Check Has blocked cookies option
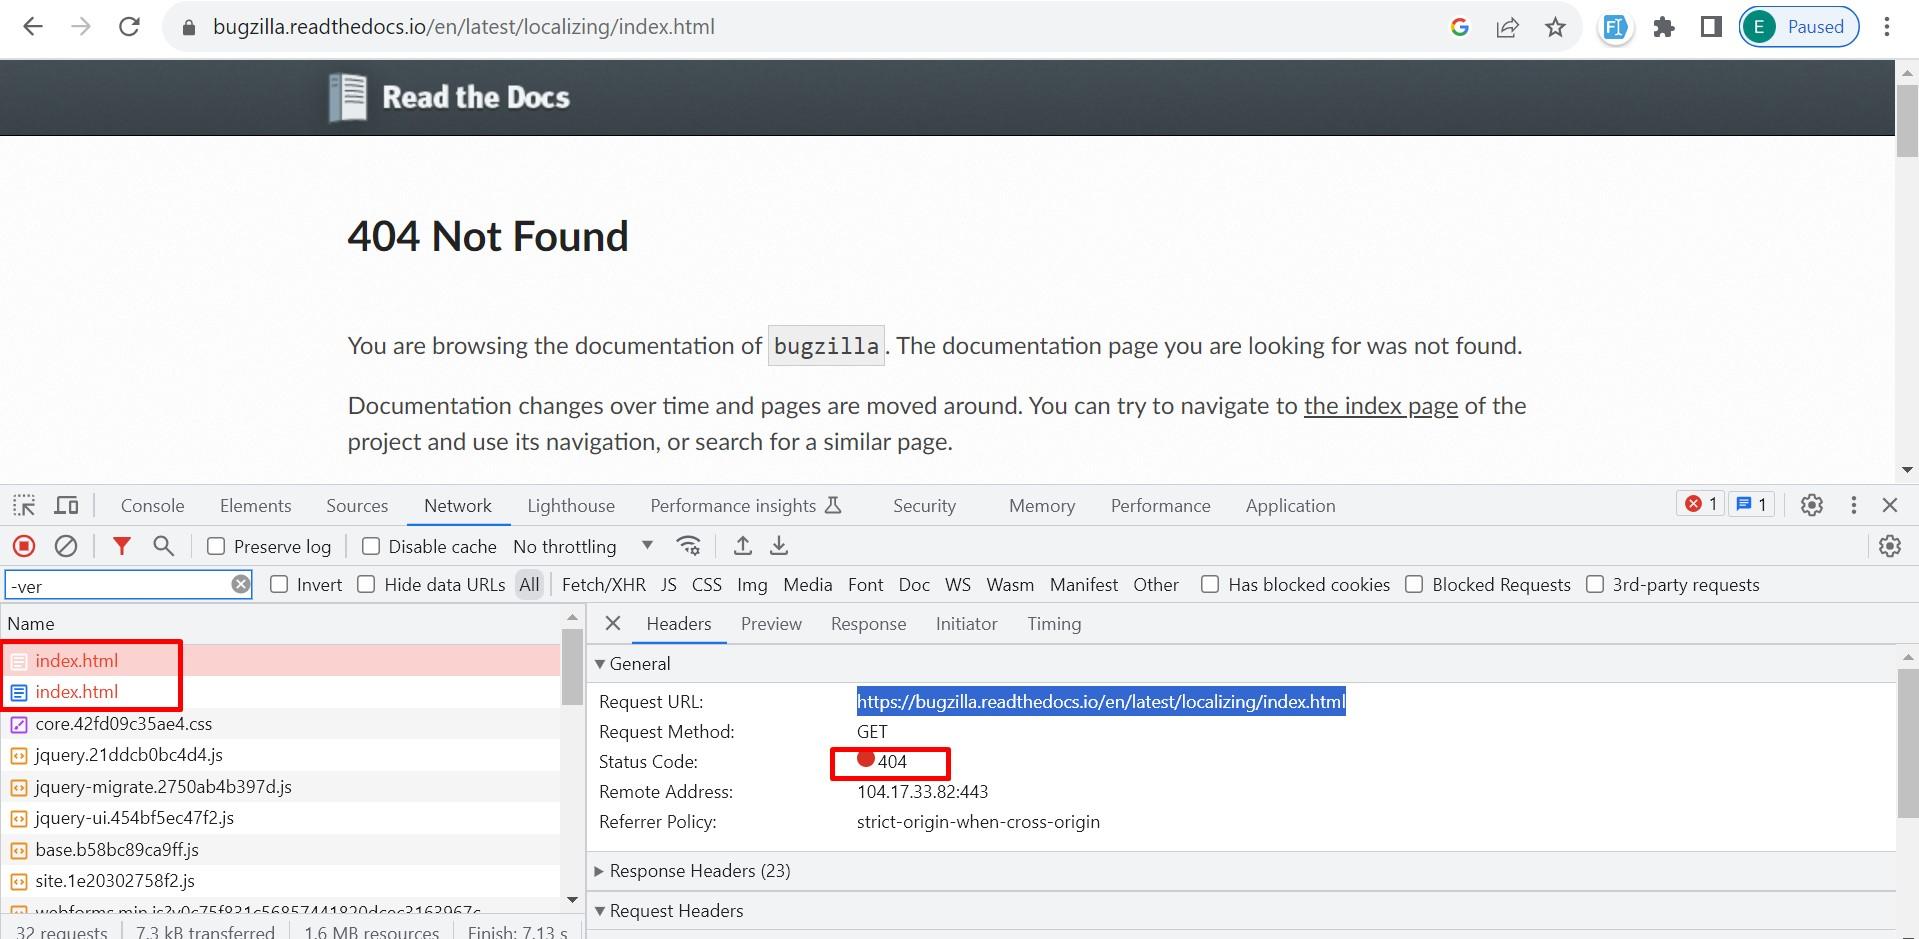 [1210, 584]
